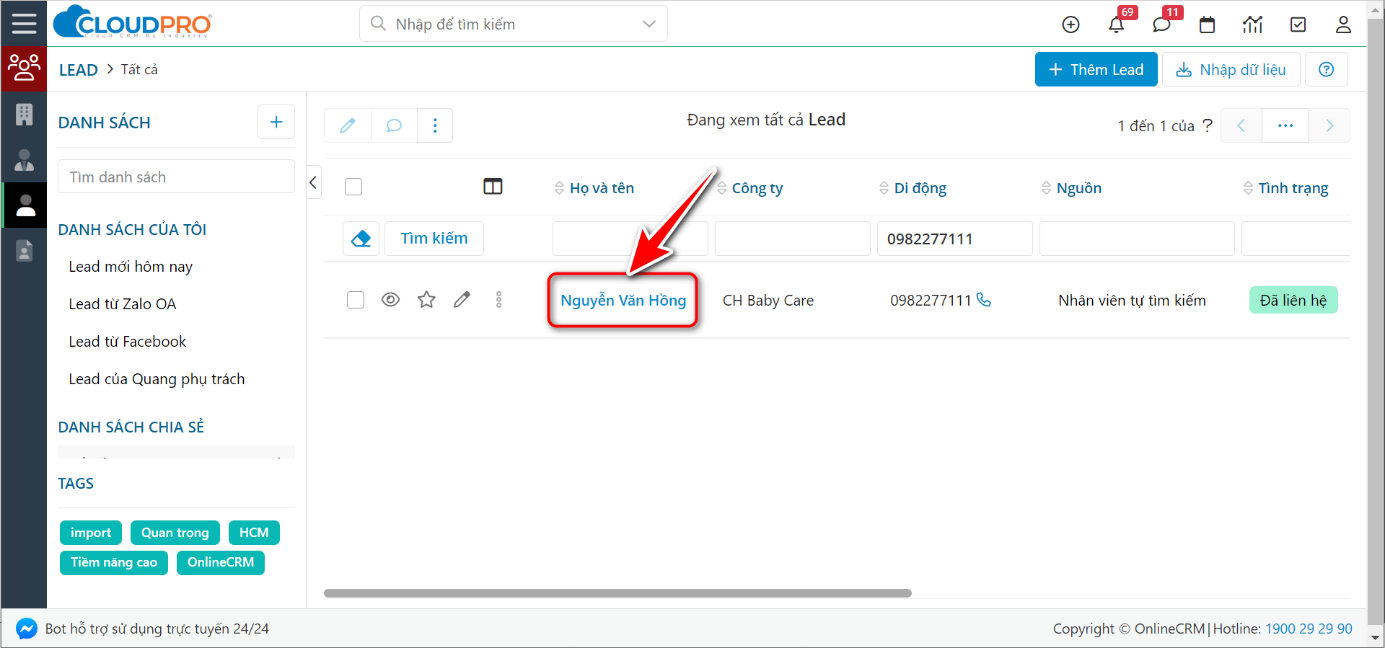This screenshot has height=648, width=1385.
Task: Click the 'Quan trọng' tag swatch
Action: coord(175,533)
